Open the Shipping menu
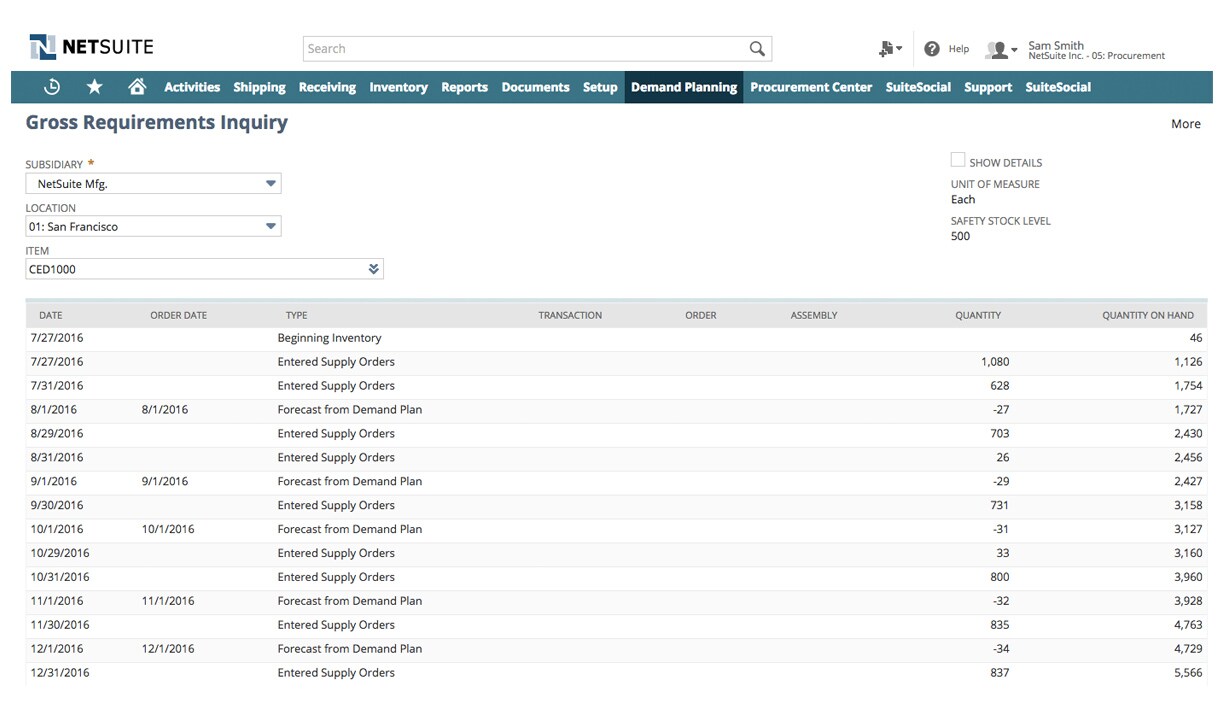The width and height of the screenshot is (1224, 715). [x=259, y=87]
